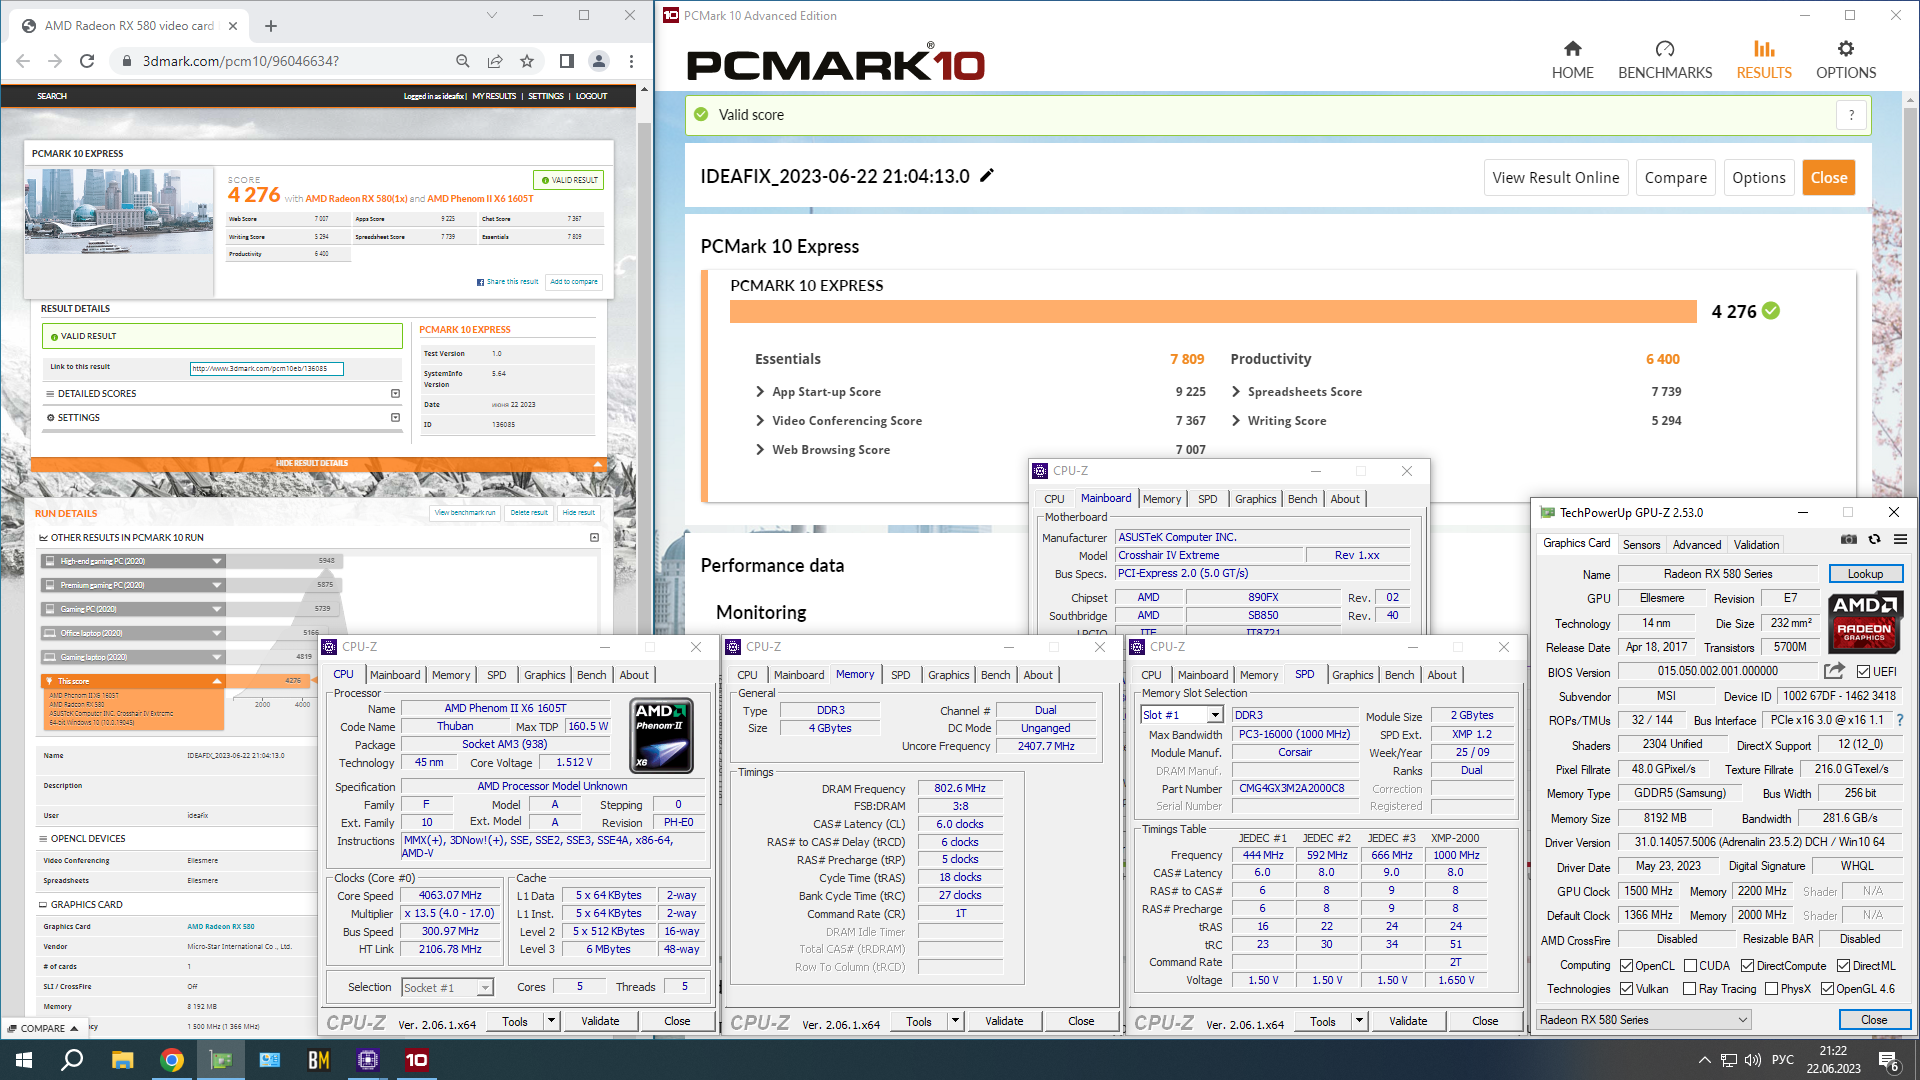Bookmark this page with the star icon
1920x1080 pixels.
pos(527,61)
